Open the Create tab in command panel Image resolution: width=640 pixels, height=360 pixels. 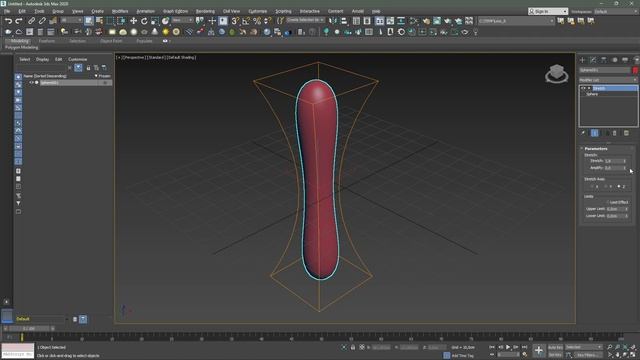click(x=582, y=60)
